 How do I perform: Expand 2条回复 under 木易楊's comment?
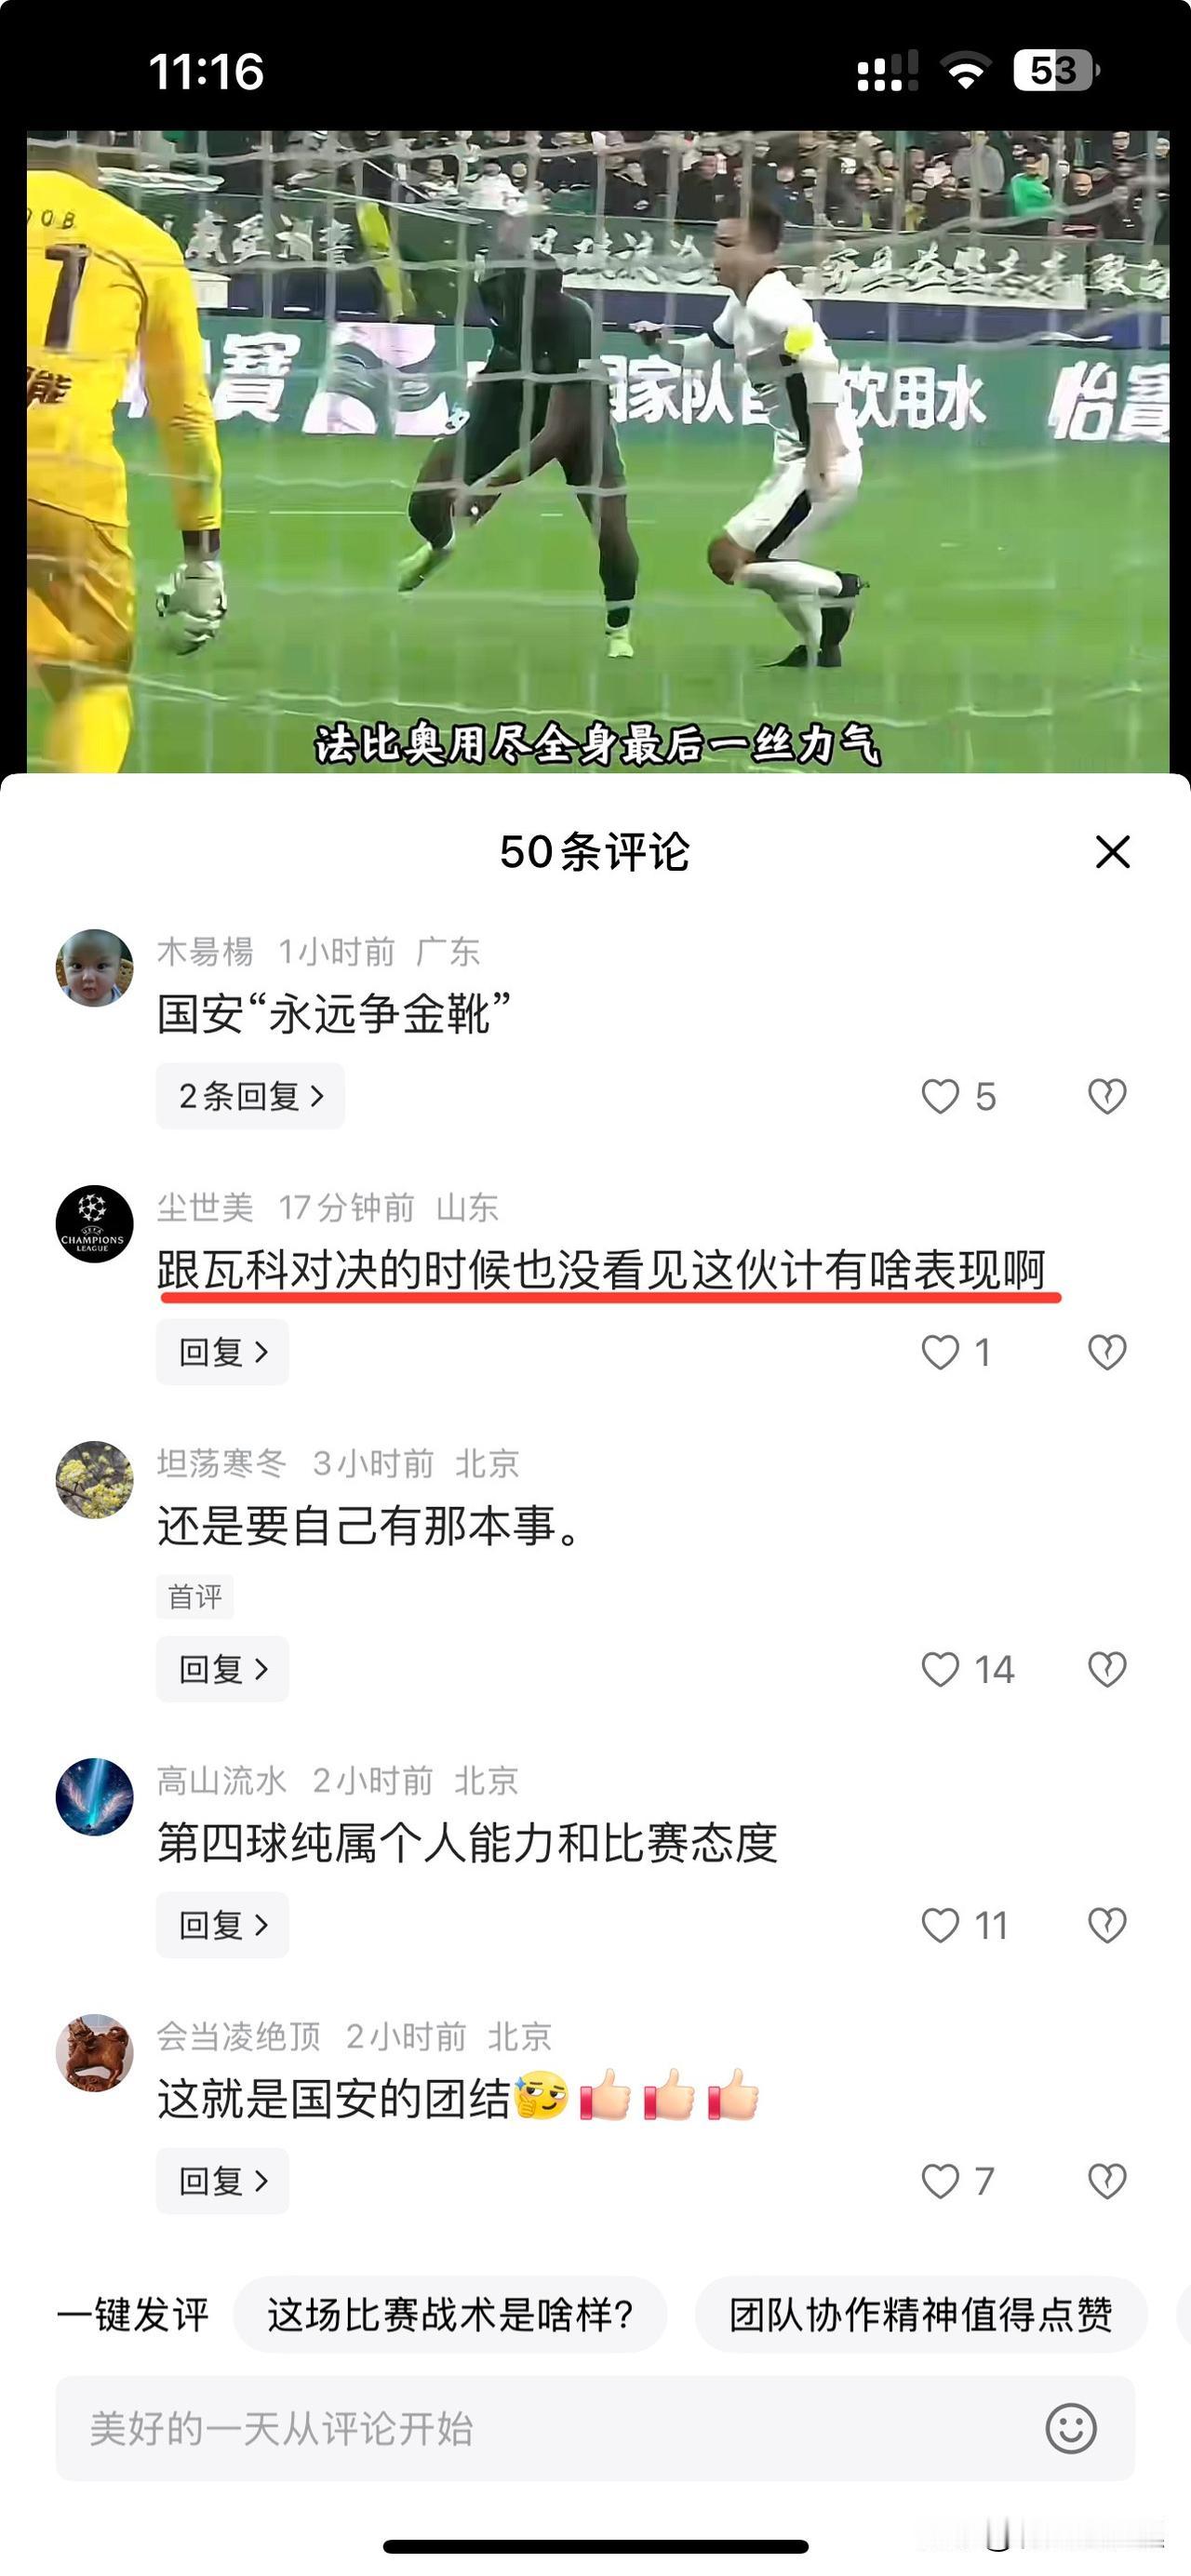[x=250, y=1096]
